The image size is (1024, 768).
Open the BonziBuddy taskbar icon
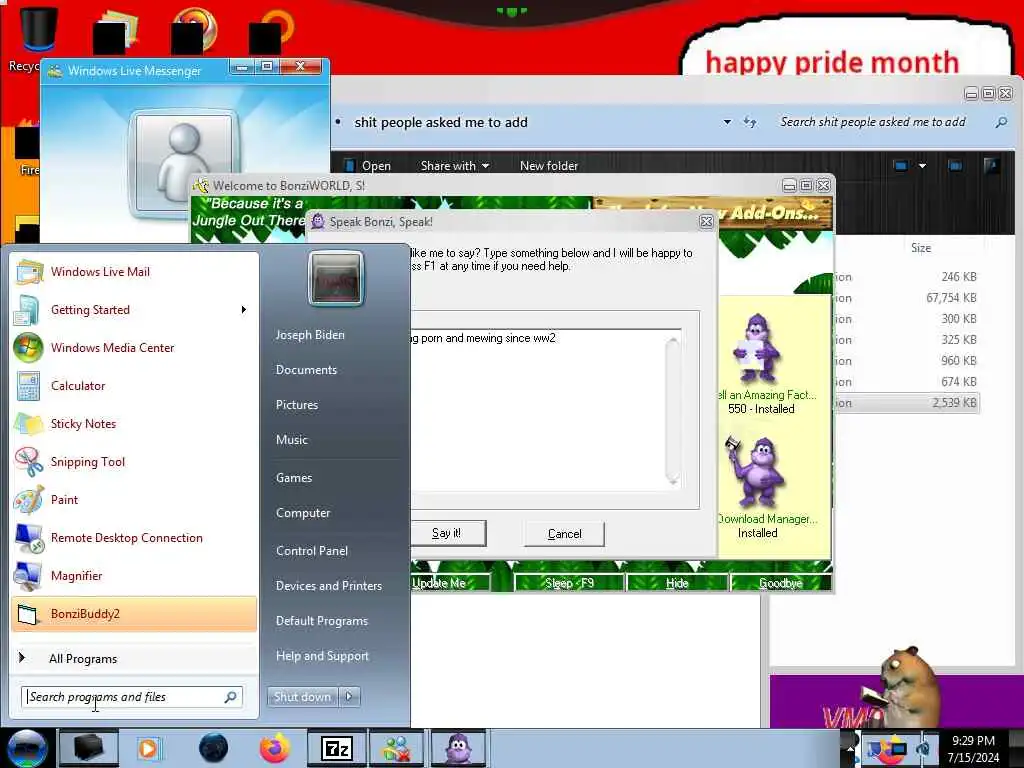click(x=458, y=748)
